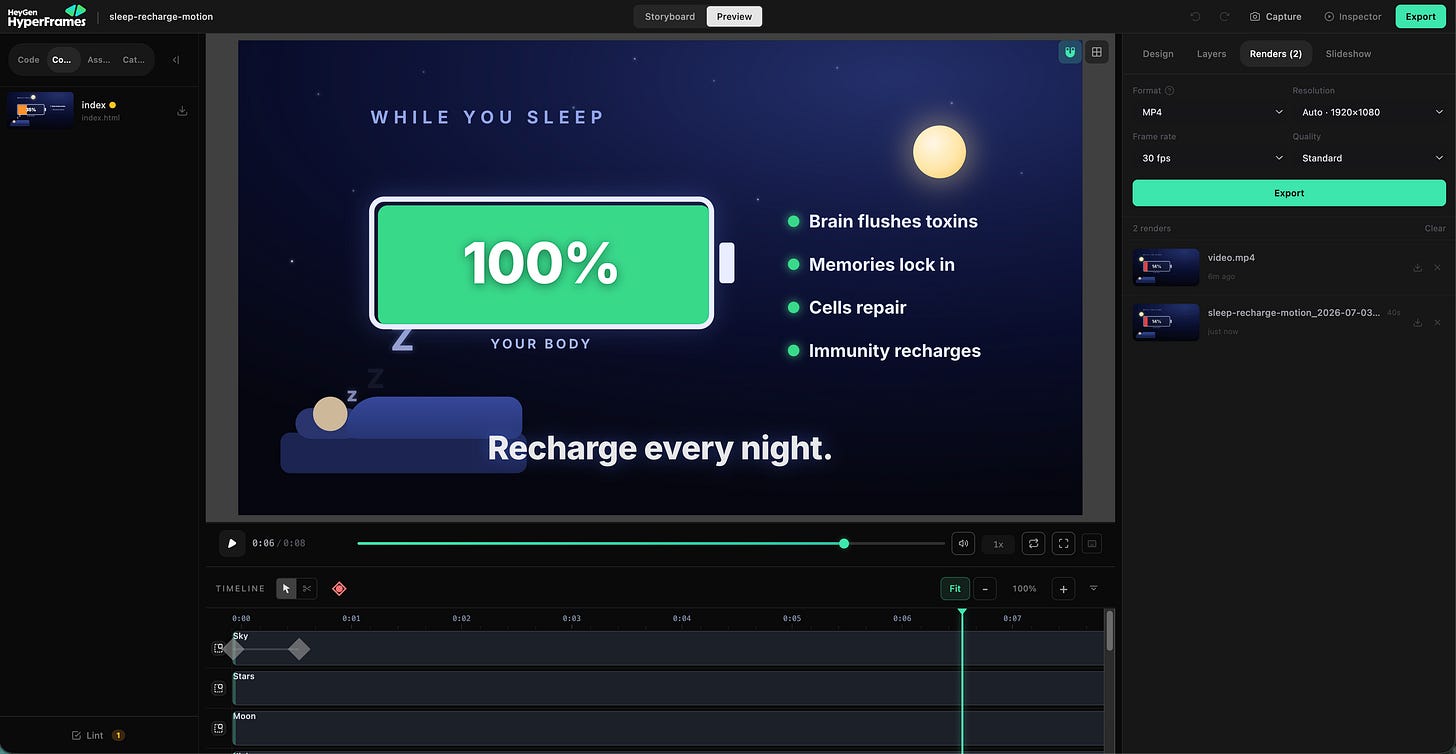Click the playback progress slider handle

(x=844, y=544)
